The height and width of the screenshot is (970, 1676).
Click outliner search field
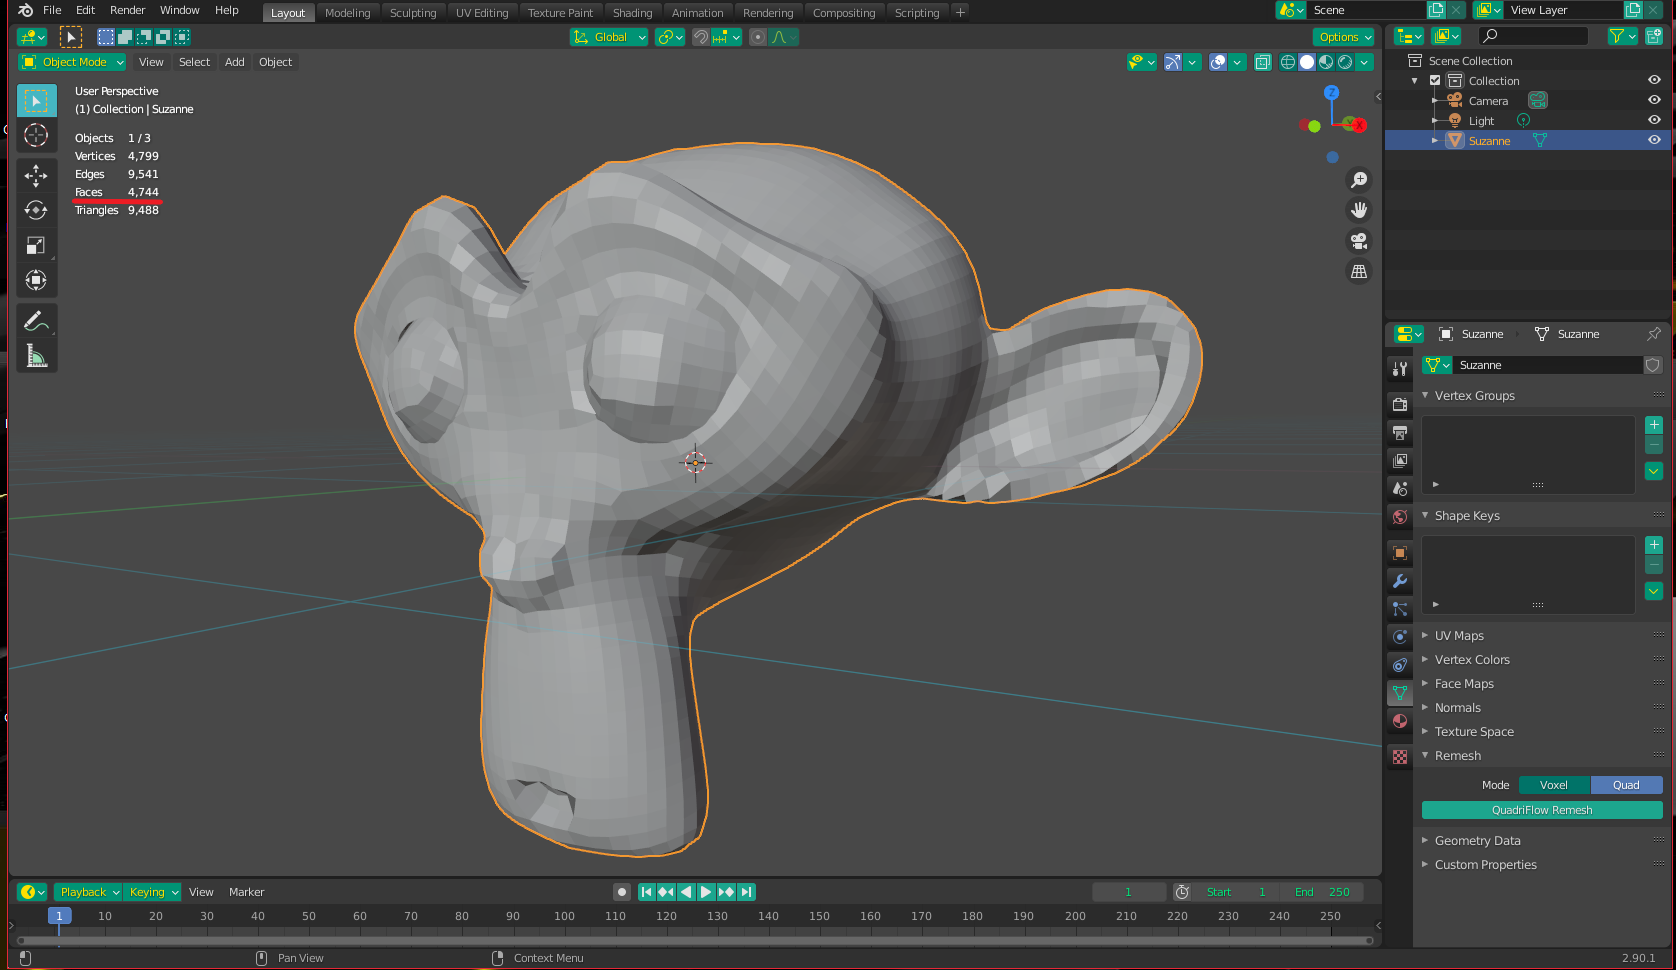point(1533,36)
